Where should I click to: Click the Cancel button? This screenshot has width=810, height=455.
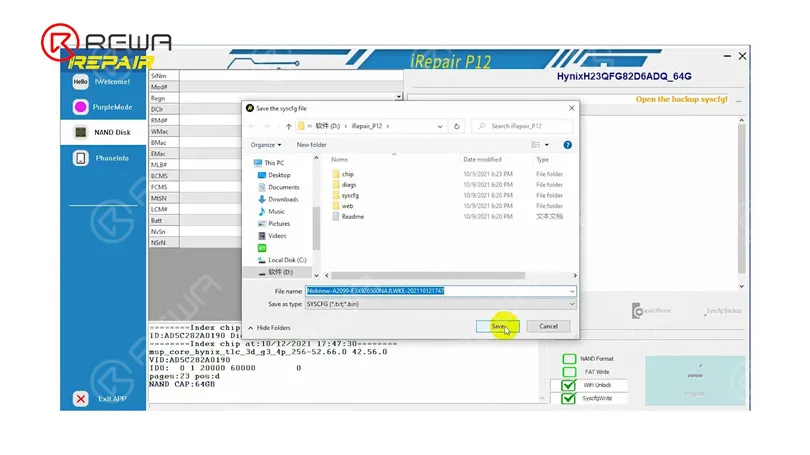[548, 326]
